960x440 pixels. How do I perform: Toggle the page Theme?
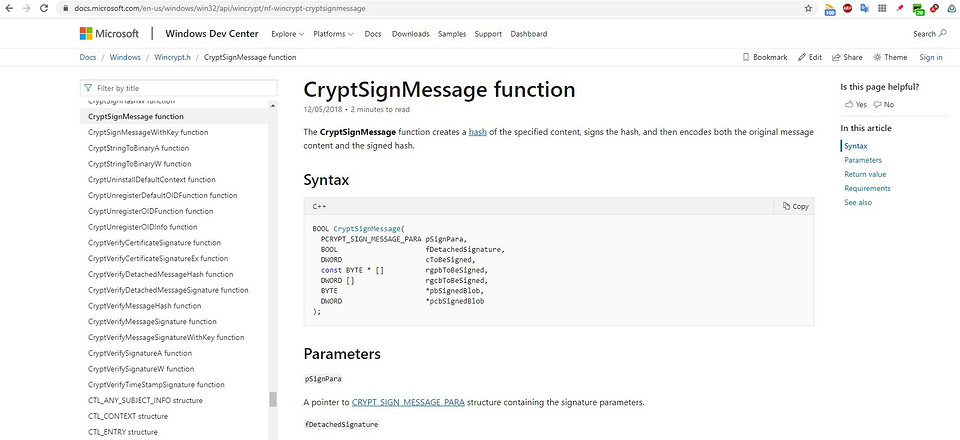(890, 58)
